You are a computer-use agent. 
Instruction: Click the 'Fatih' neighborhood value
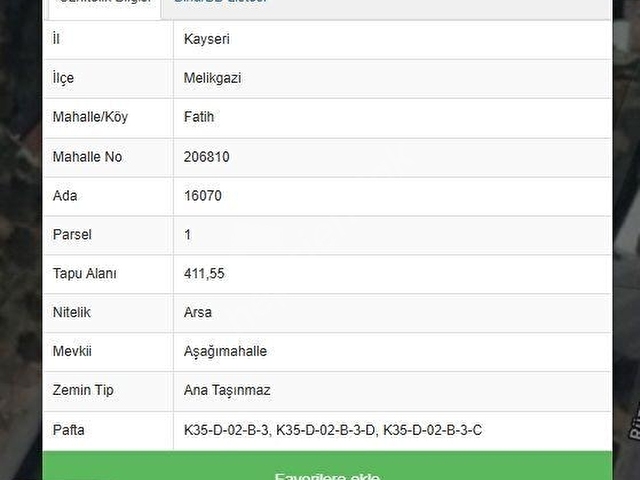coord(199,117)
